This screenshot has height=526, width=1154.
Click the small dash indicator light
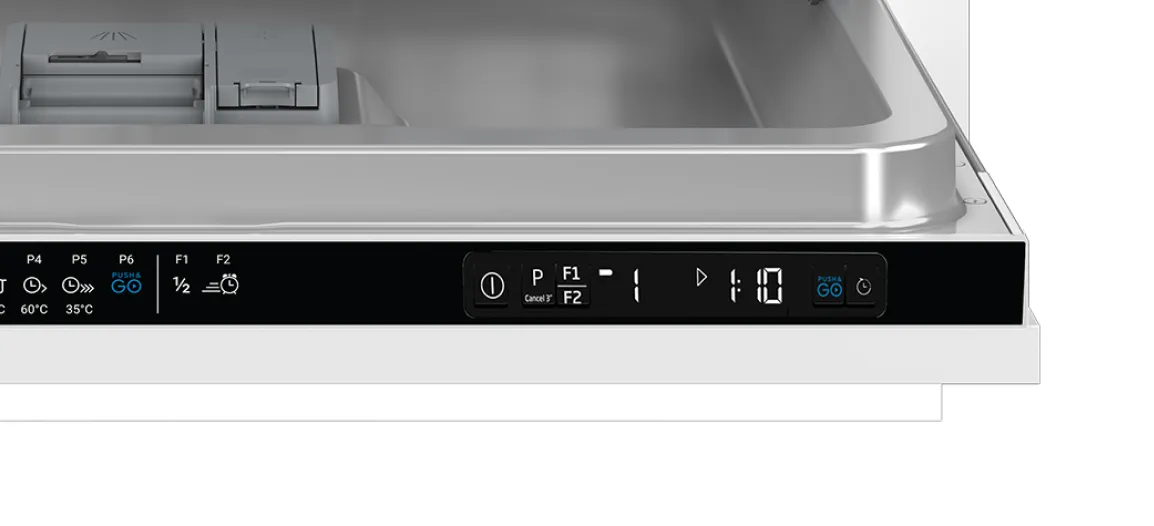(606, 272)
